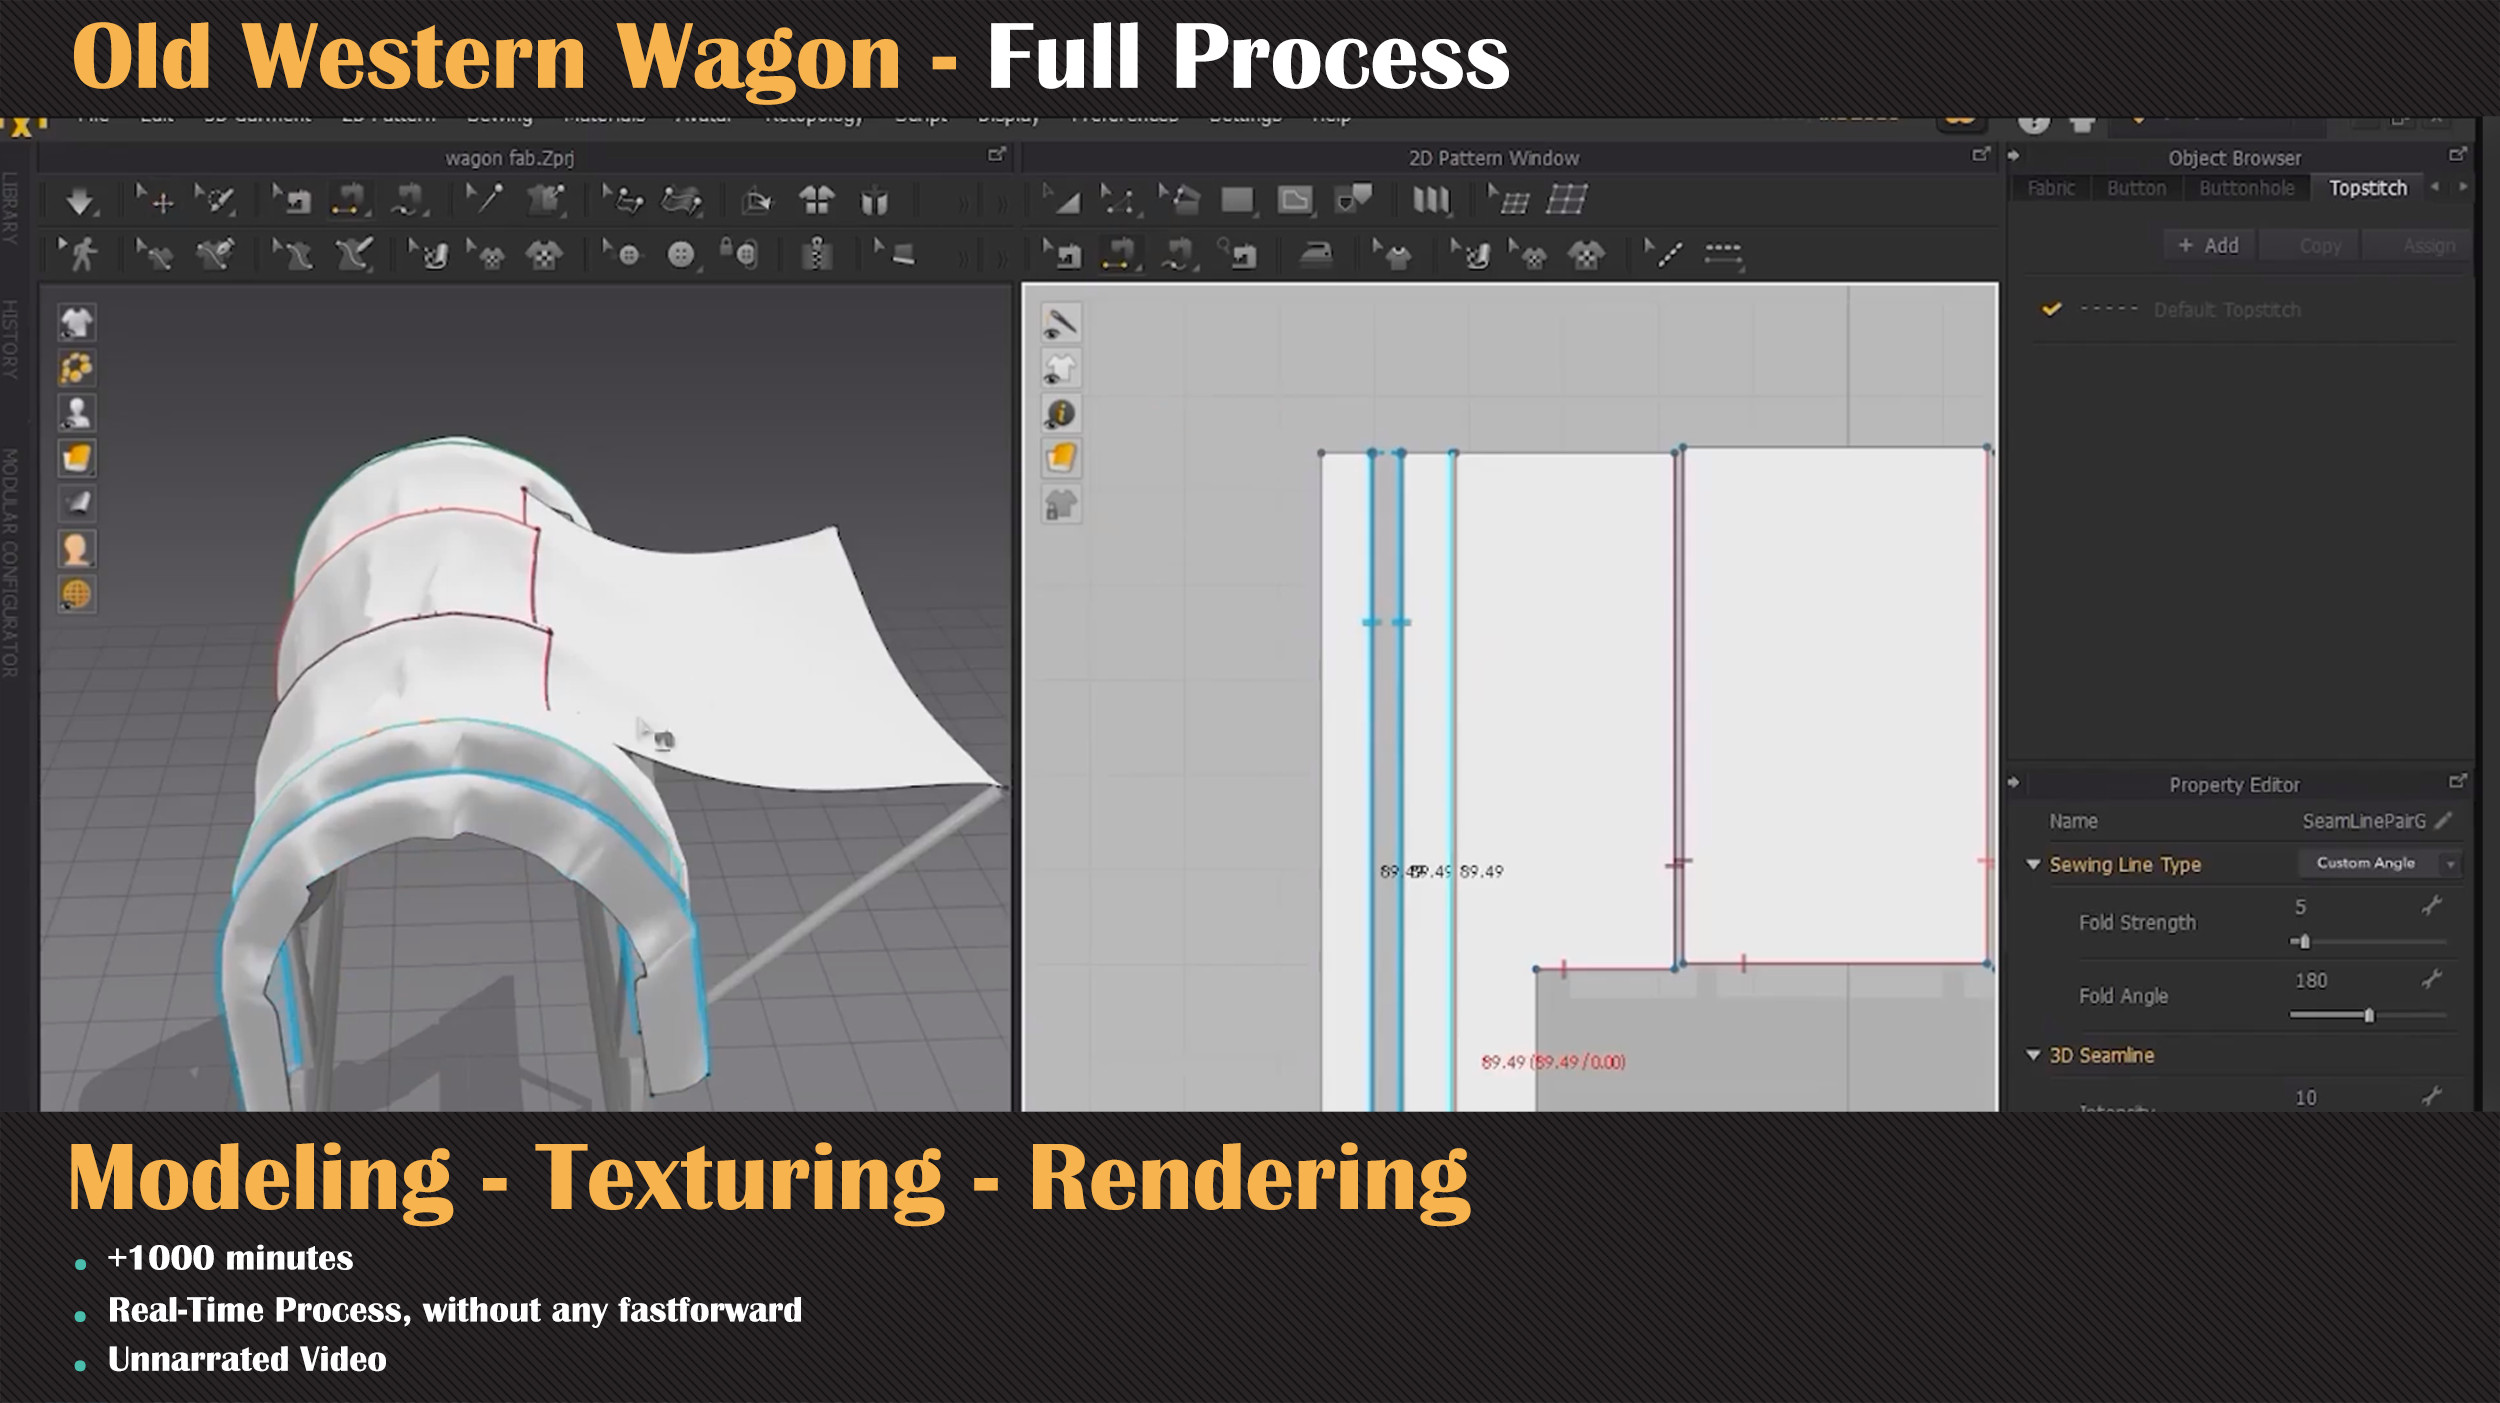Switch to the Buttonhole tab

(x=2247, y=188)
